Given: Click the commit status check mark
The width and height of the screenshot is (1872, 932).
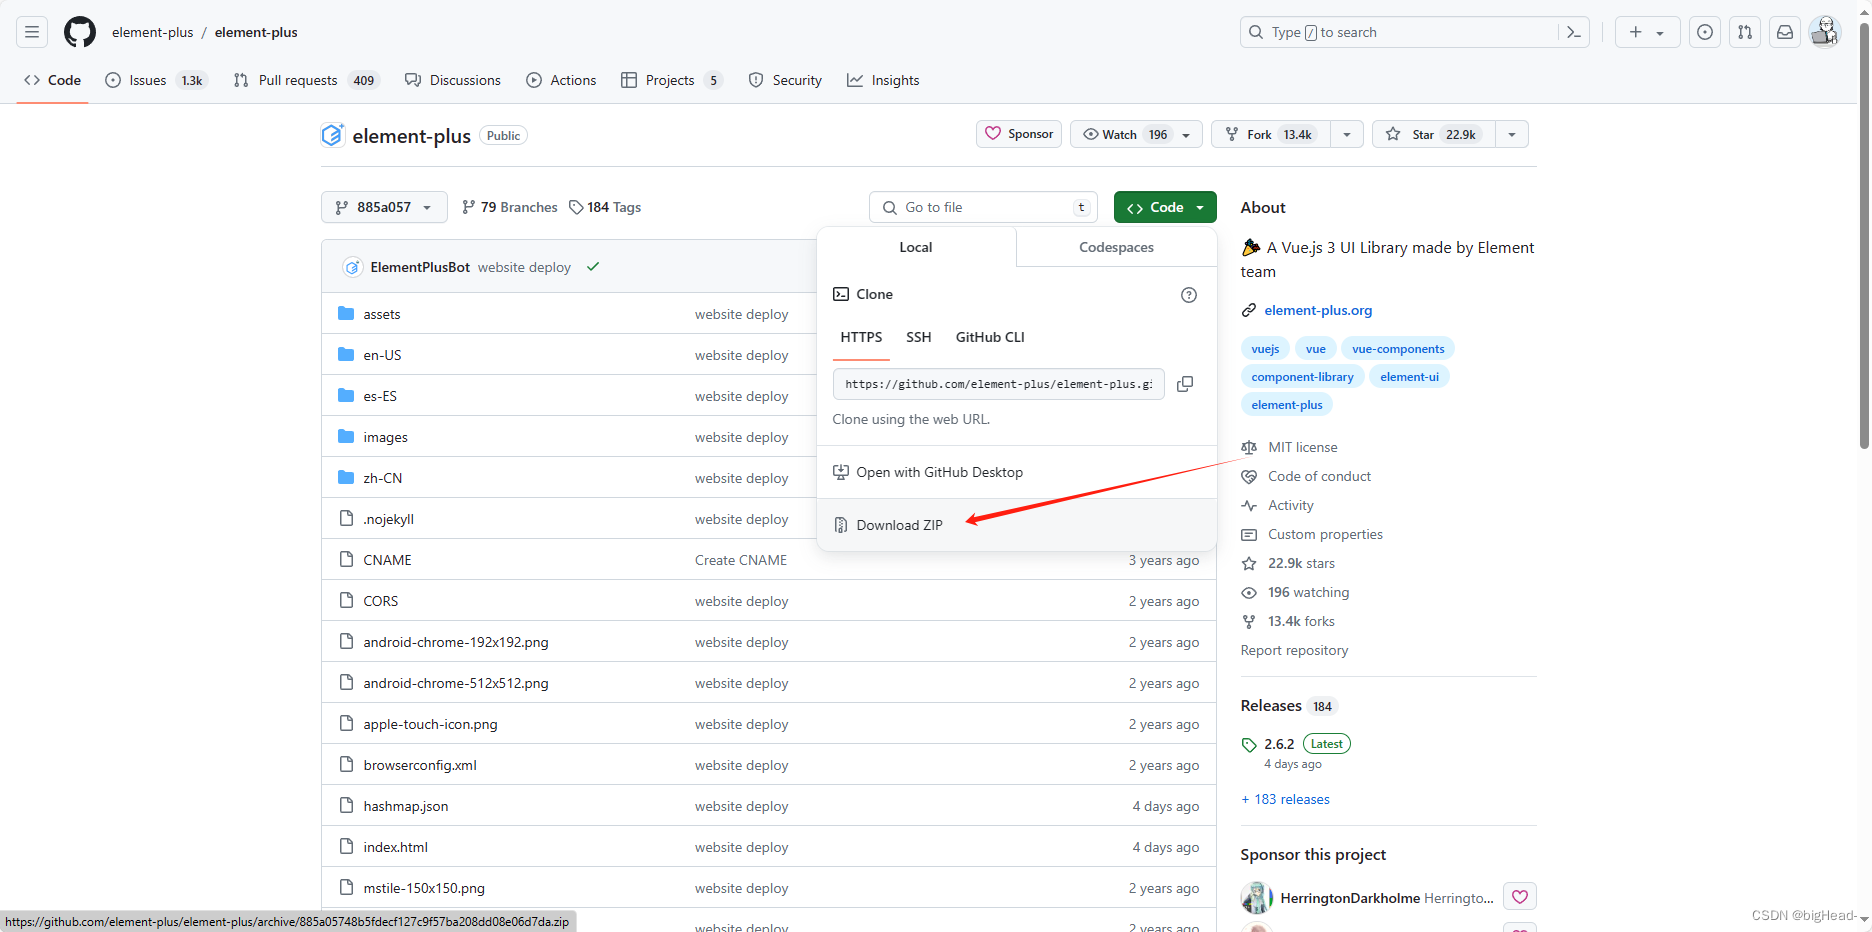Looking at the screenshot, I should point(593,267).
